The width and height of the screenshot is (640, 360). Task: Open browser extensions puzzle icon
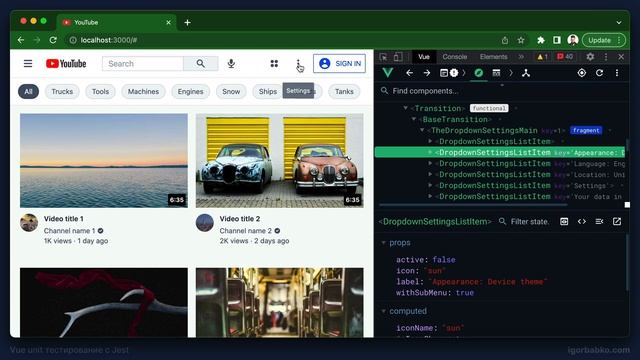(541, 40)
